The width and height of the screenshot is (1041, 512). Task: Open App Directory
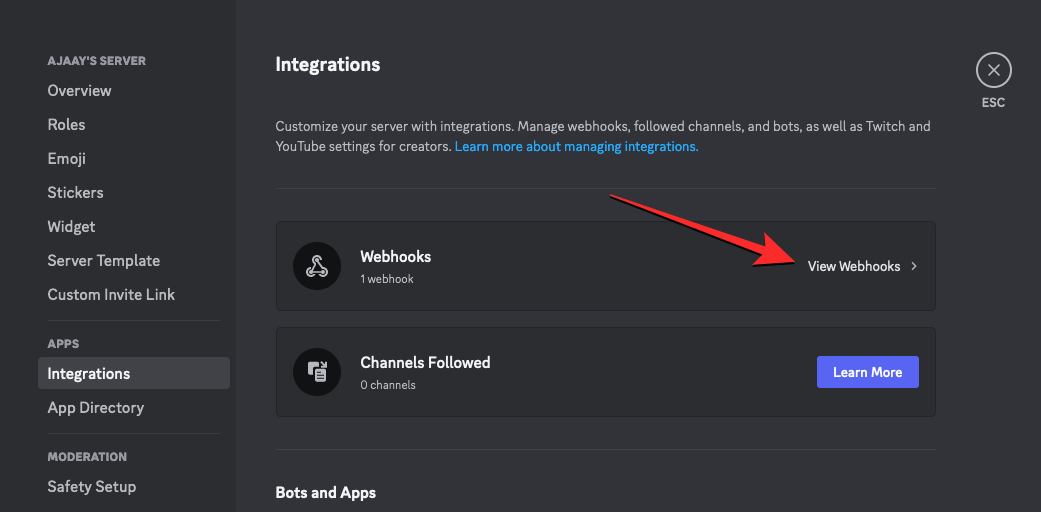click(96, 408)
